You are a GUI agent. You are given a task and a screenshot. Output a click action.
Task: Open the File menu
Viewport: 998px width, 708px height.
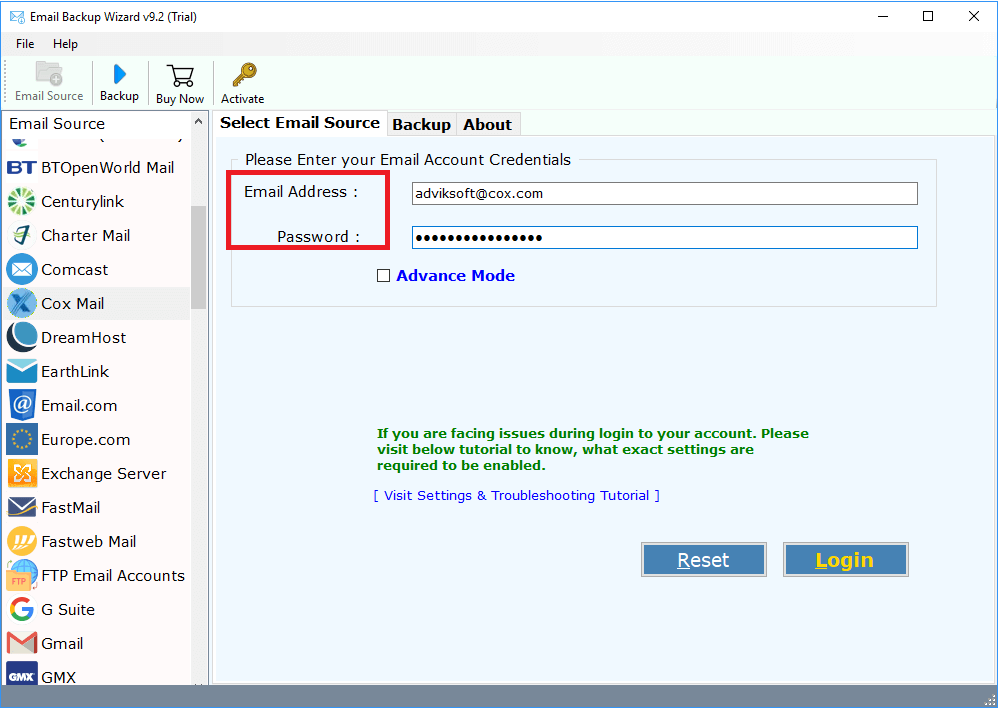point(25,44)
